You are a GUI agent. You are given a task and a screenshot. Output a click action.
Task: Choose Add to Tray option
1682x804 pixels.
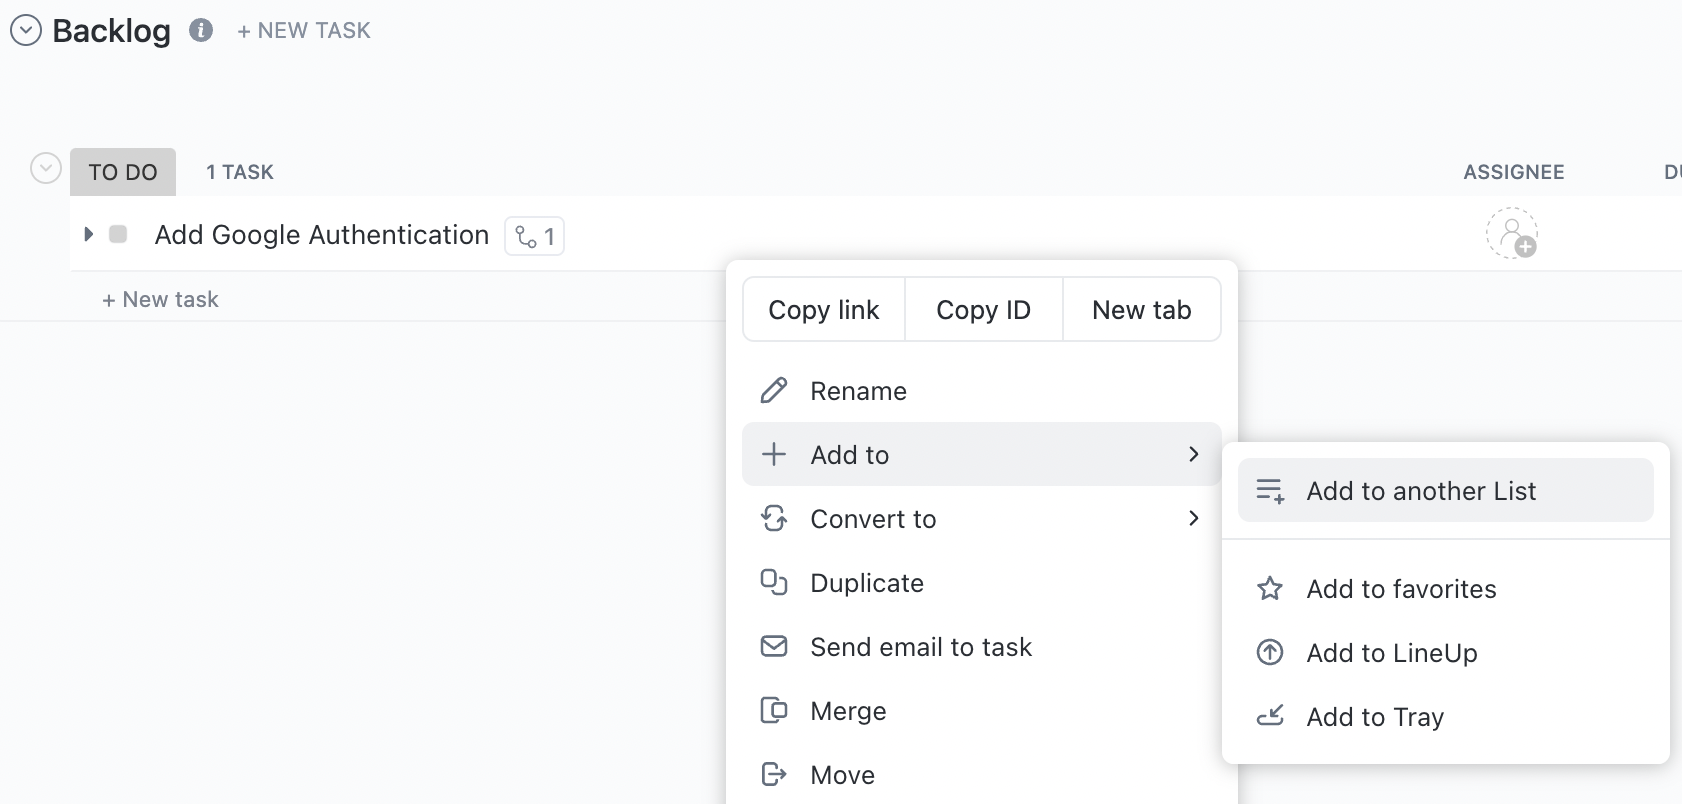pos(1375,717)
